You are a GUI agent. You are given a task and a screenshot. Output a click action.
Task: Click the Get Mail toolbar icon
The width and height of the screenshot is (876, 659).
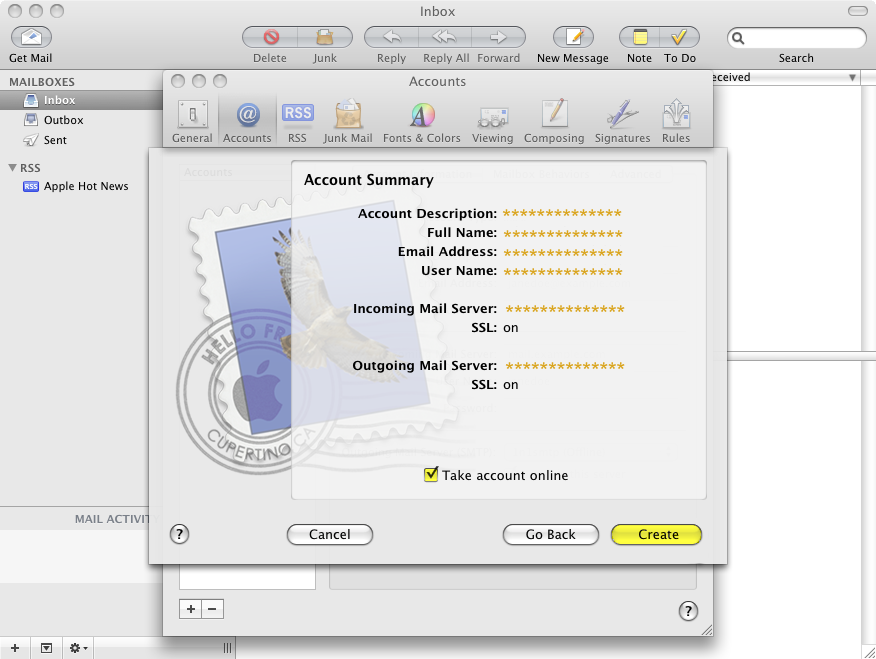tap(31, 37)
